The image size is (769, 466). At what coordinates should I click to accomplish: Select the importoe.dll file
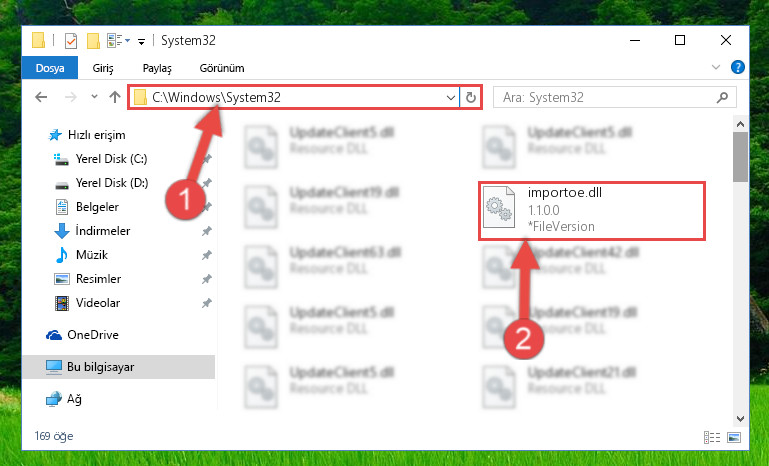(x=591, y=210)
